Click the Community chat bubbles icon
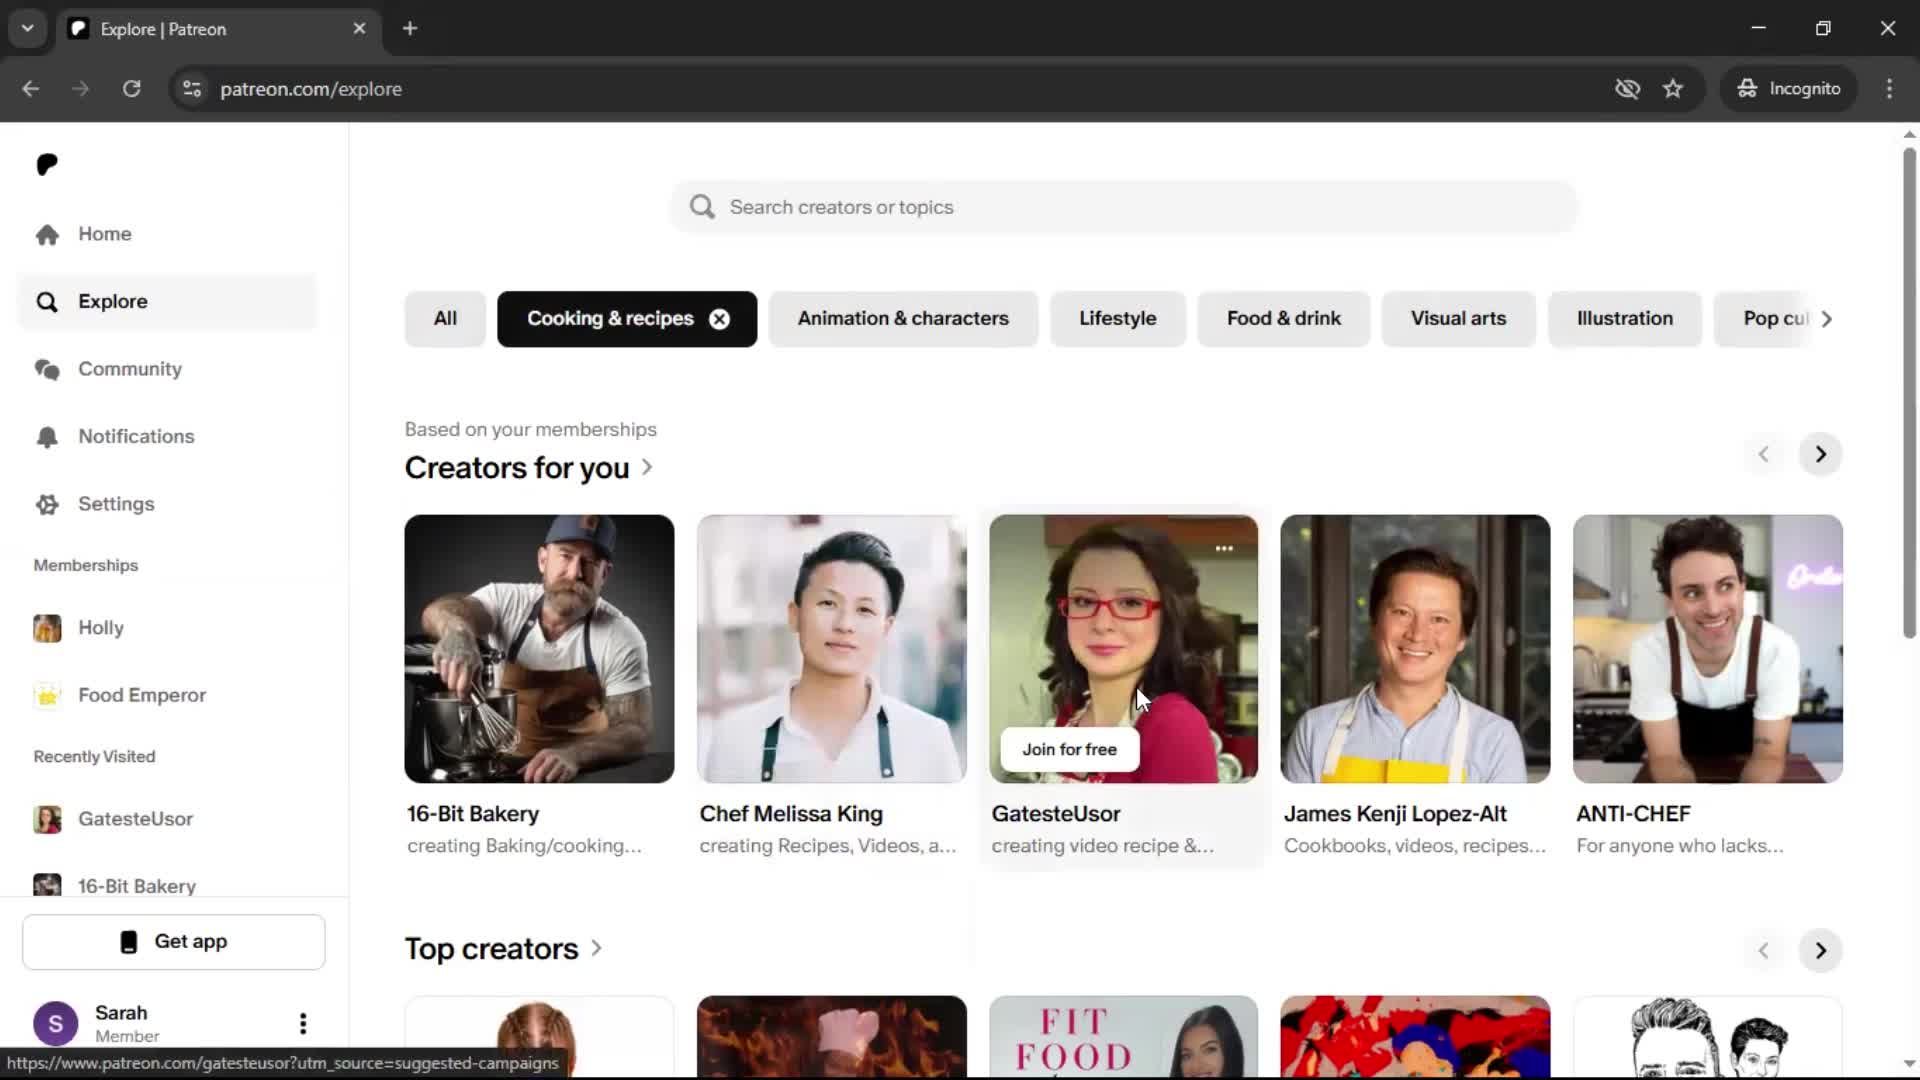1920x1080 pixels. 47,369
